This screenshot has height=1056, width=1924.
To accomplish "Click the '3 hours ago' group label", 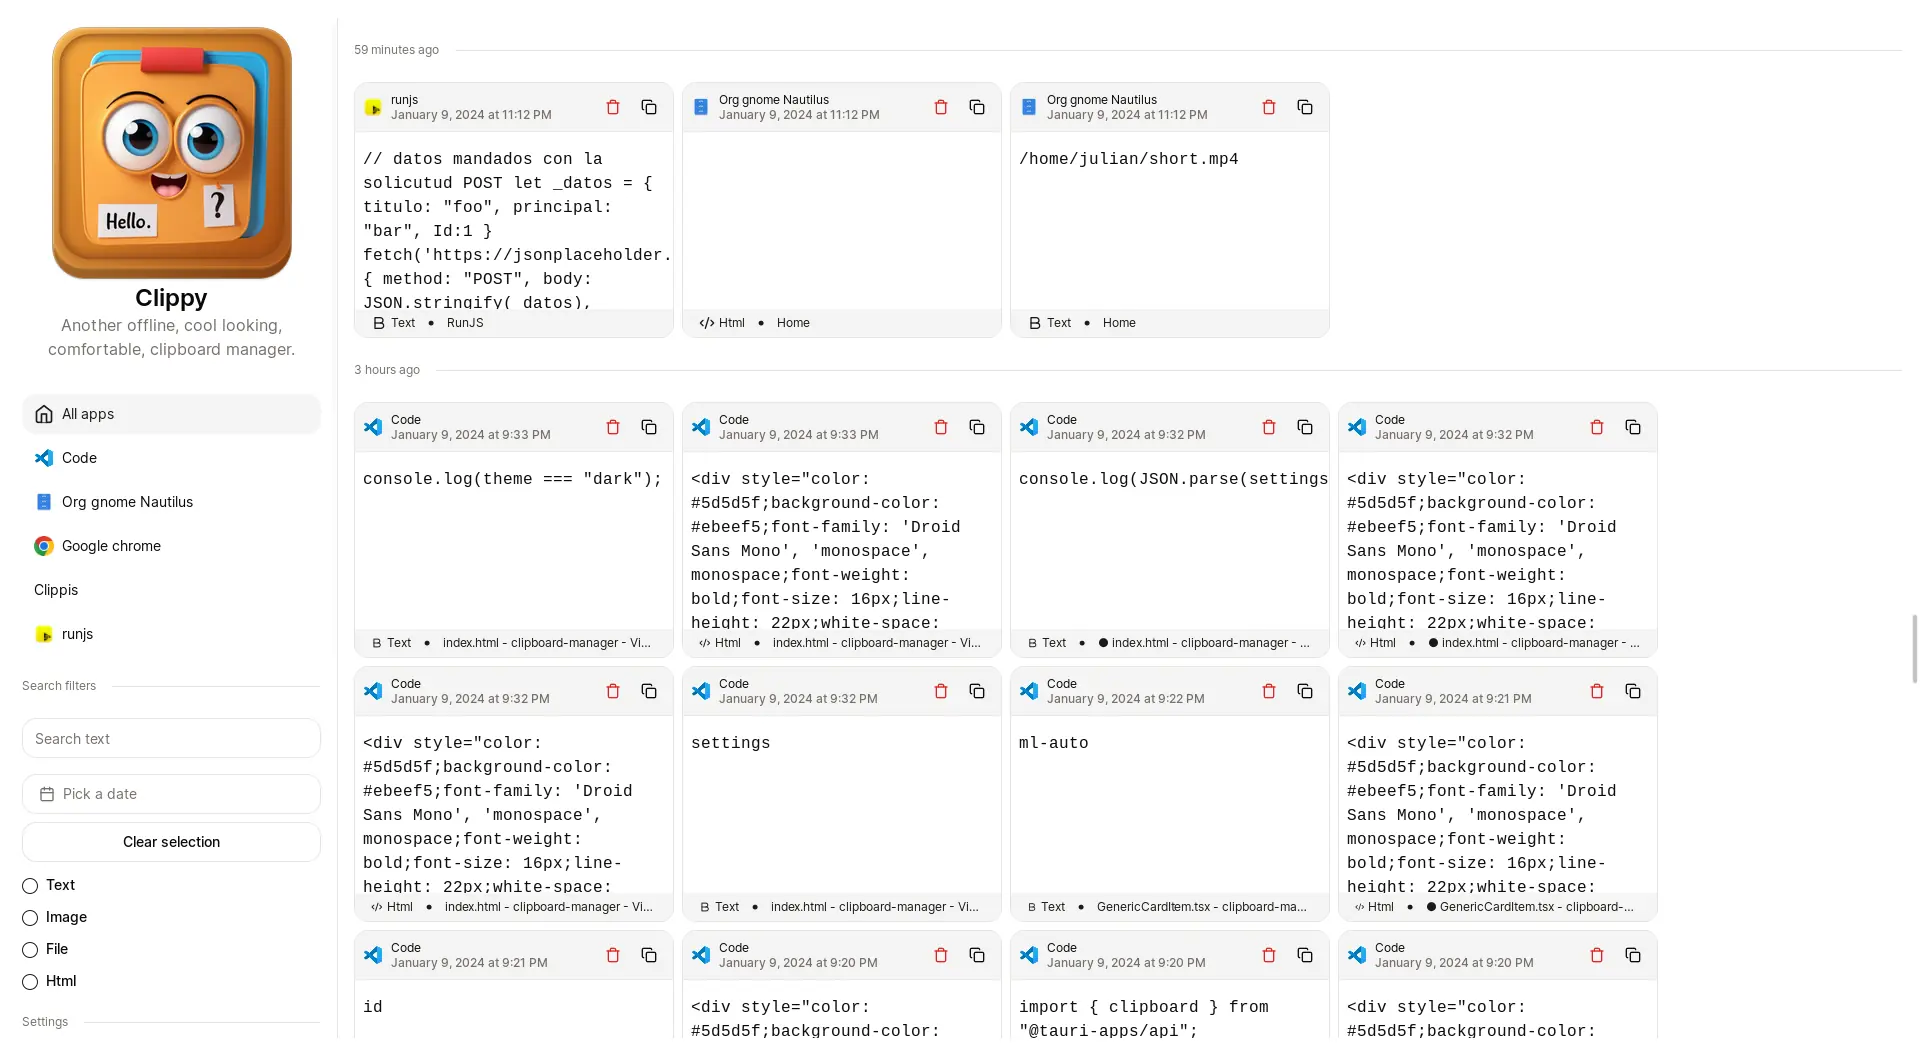I will click(387, 370).
